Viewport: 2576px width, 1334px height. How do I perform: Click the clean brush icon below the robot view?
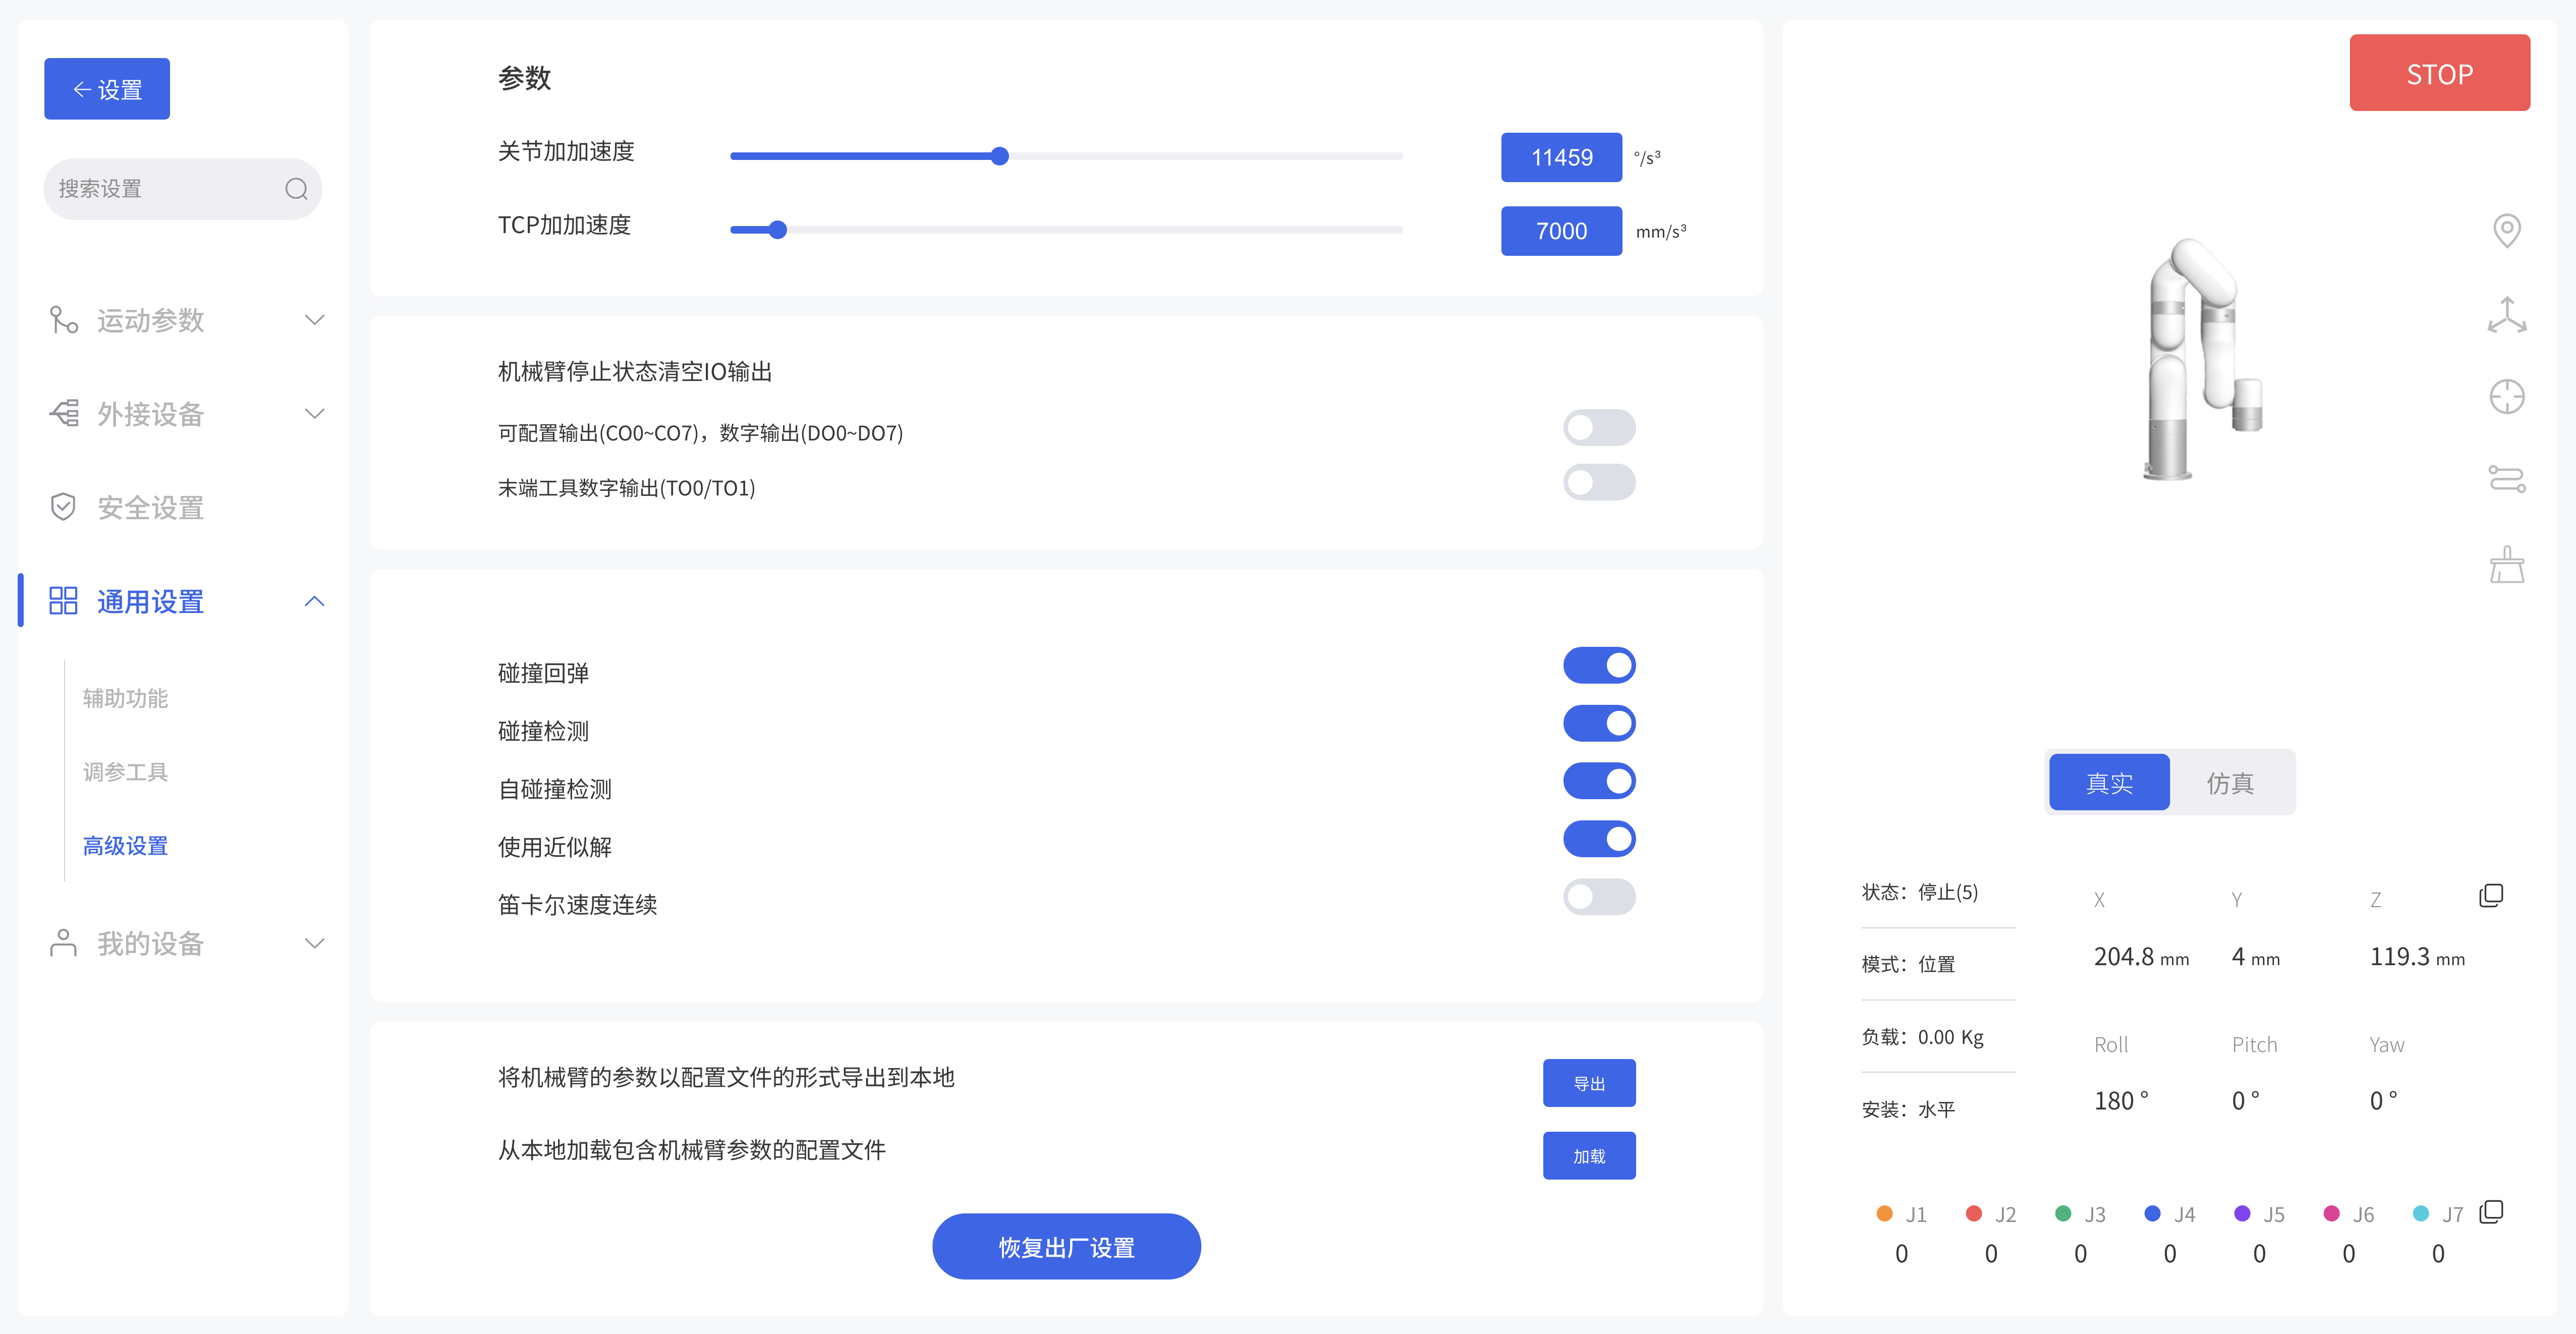tap(2508, 563)
